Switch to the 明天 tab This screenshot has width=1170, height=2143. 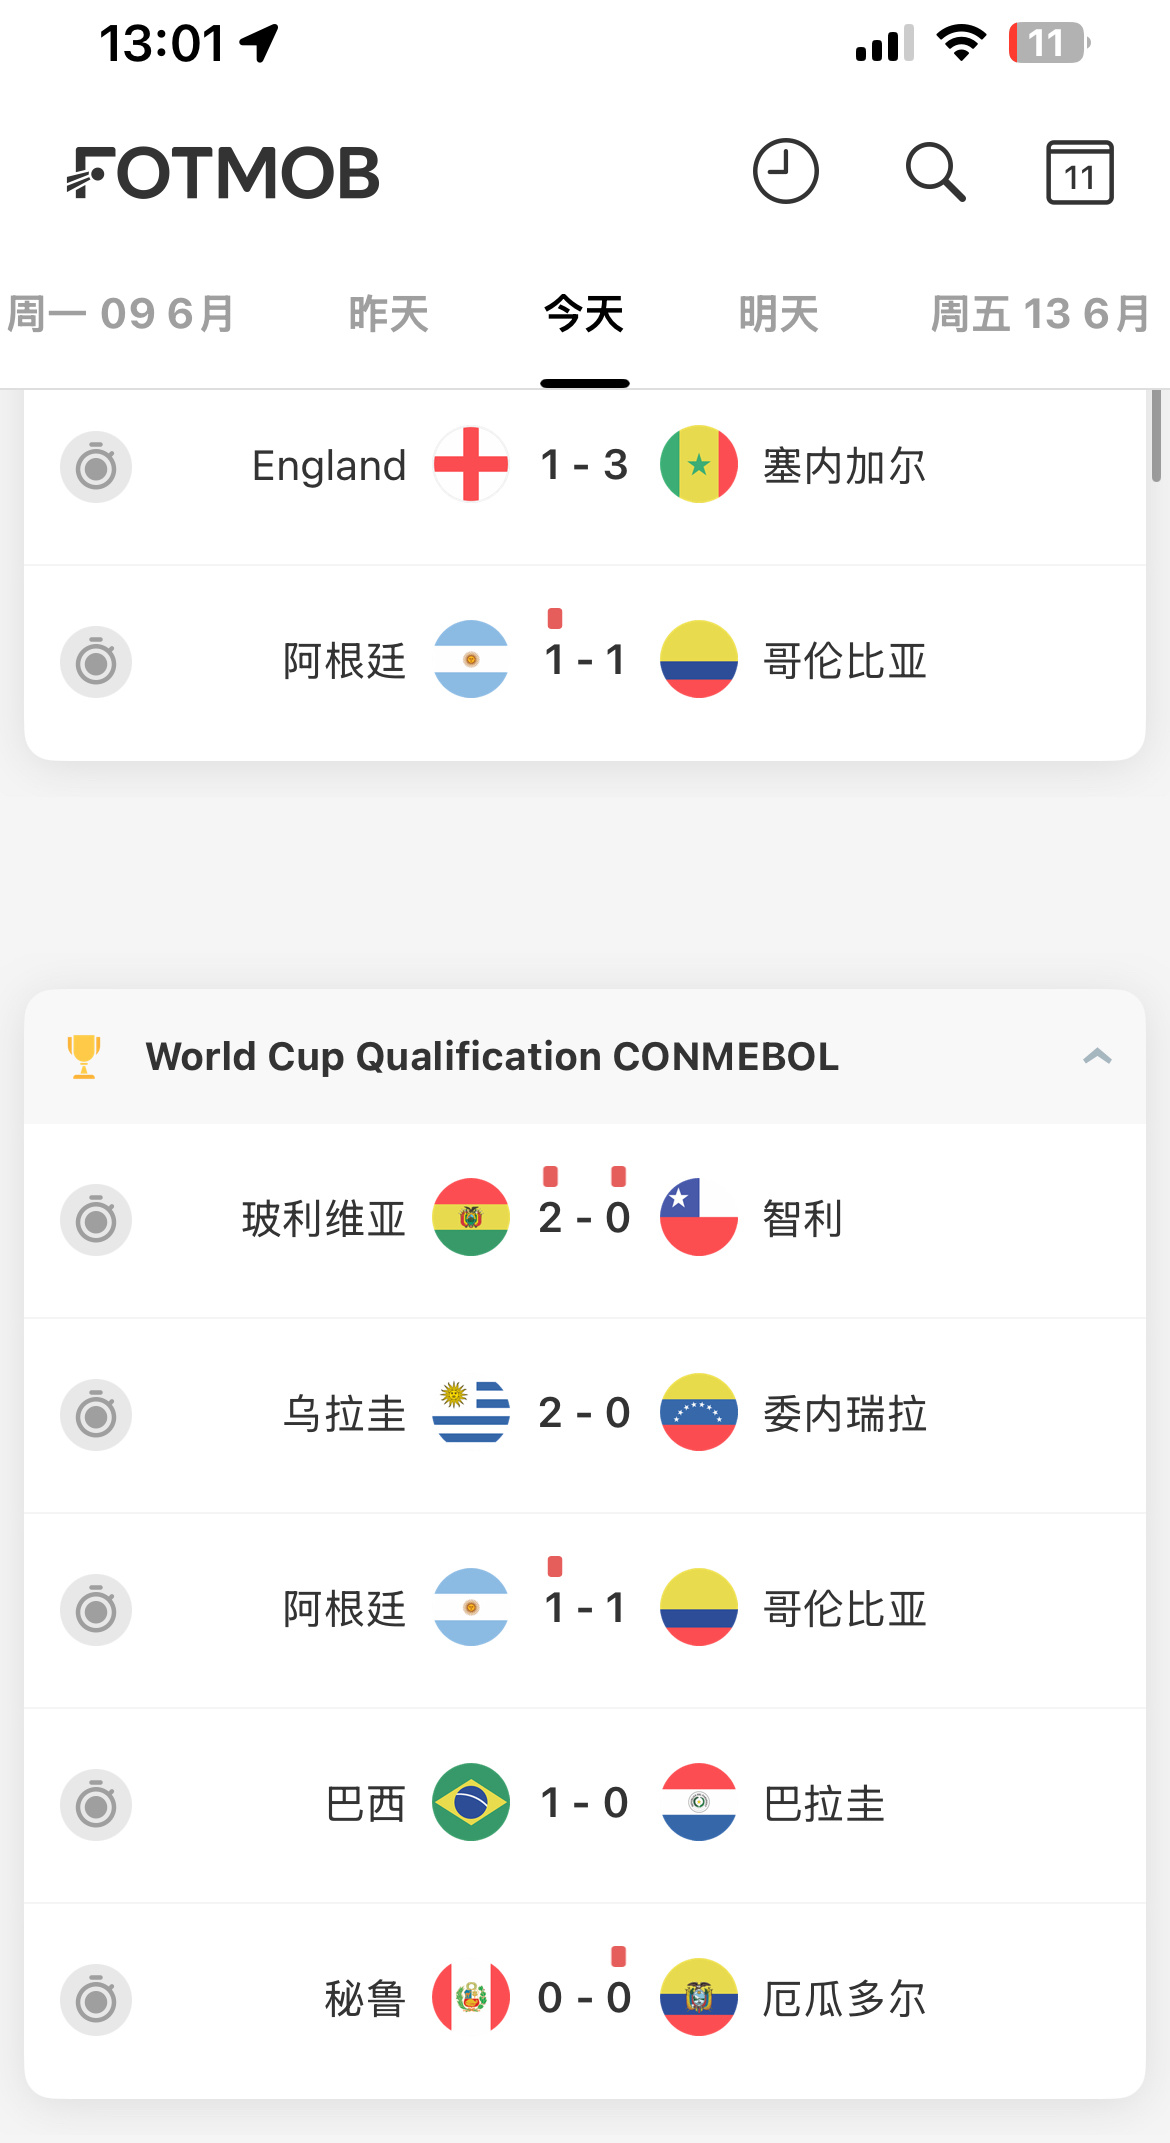pyautogui.click(x=778, y=314)
